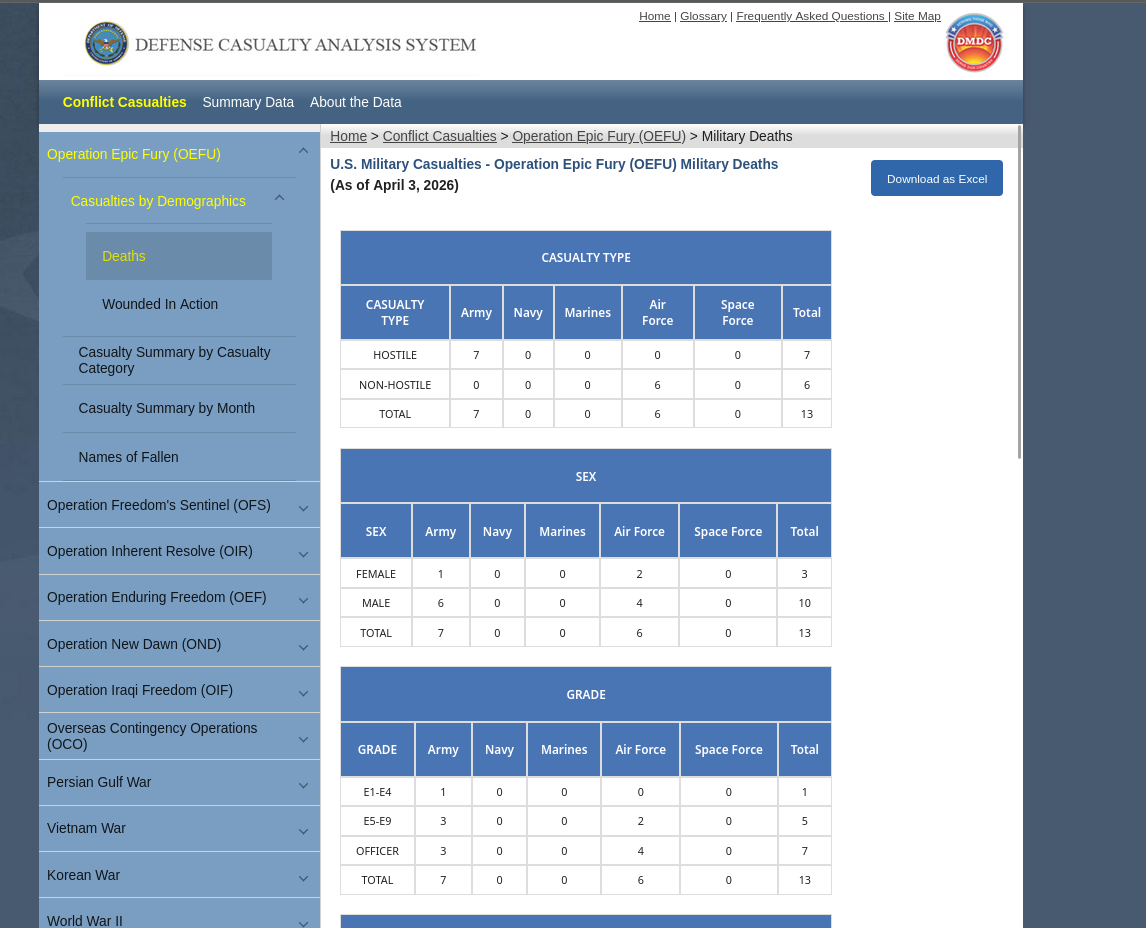The height and width of the screenshot is (928, 1146).
Task: Click the Operation Epic Fury (OEFU) sidebar label
Action: click(x=134, y=154)
